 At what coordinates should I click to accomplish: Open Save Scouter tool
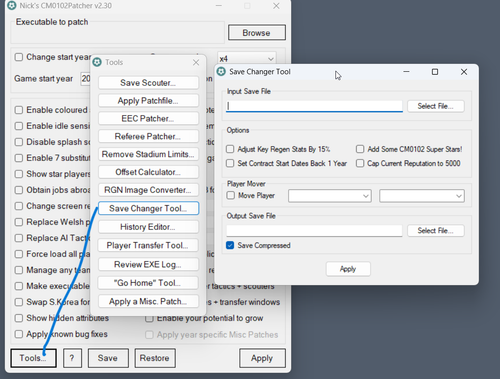(x=148, y=83)
